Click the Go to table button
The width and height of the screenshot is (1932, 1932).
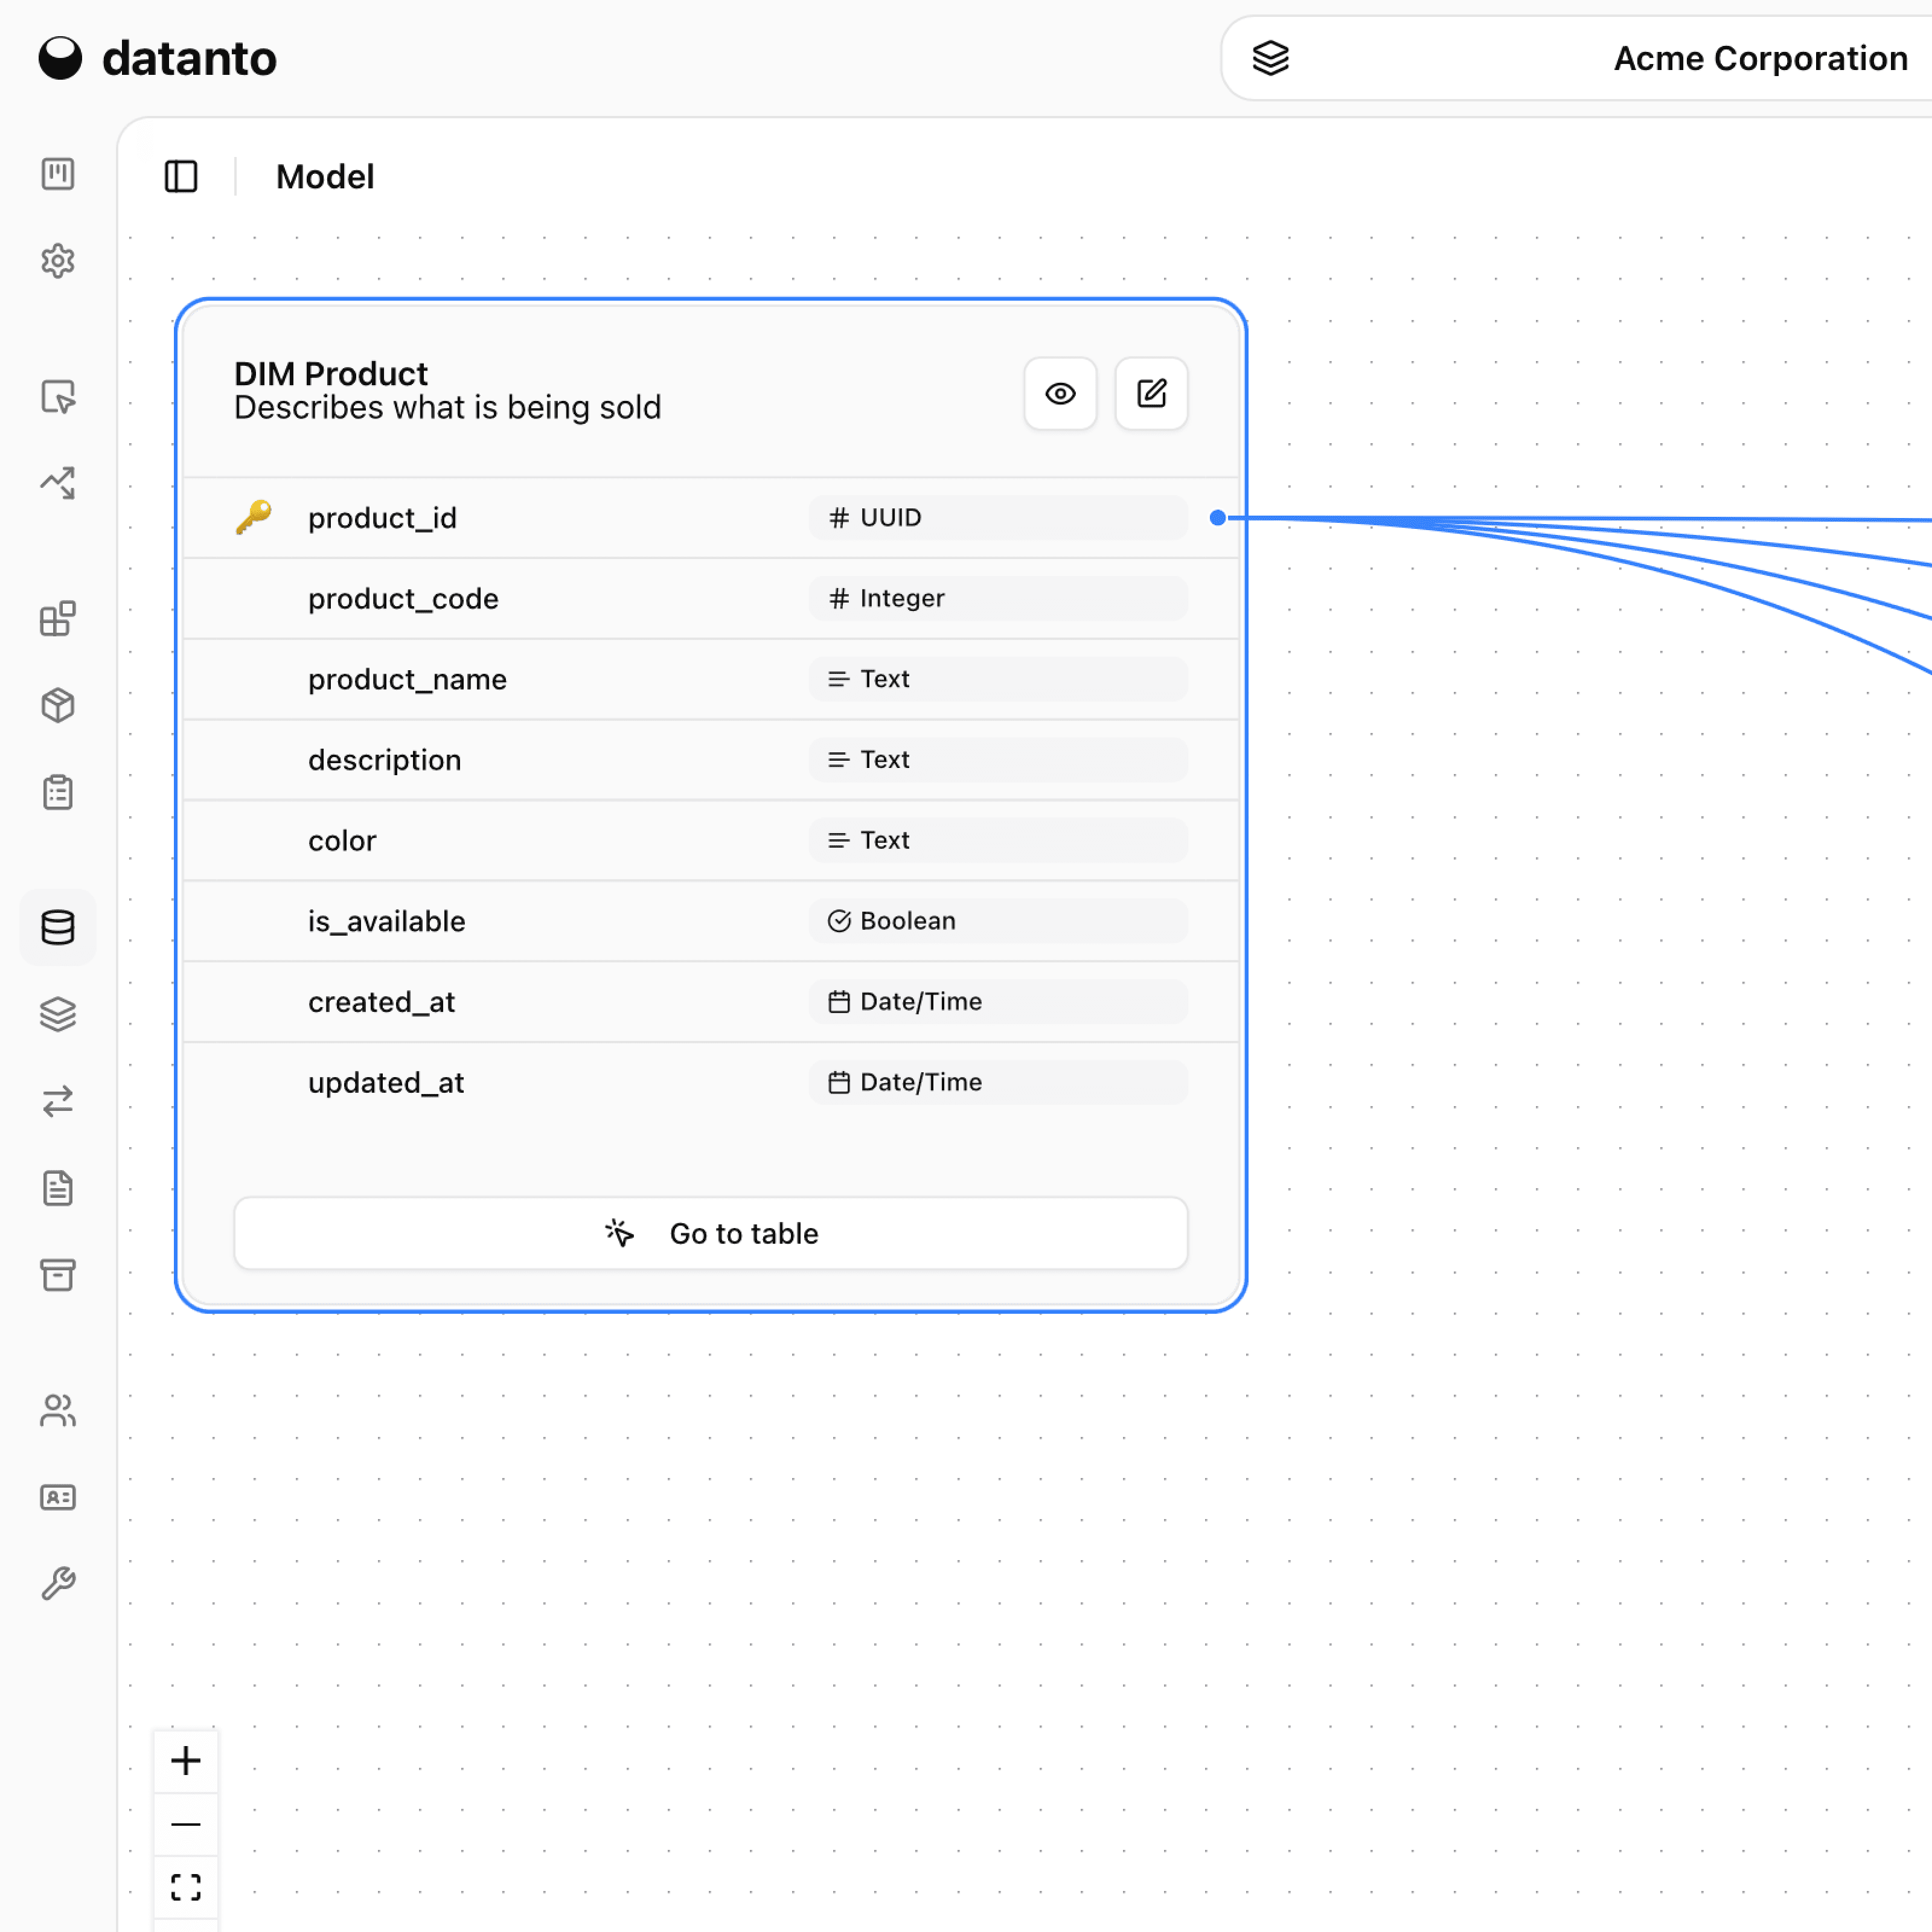710,1233
